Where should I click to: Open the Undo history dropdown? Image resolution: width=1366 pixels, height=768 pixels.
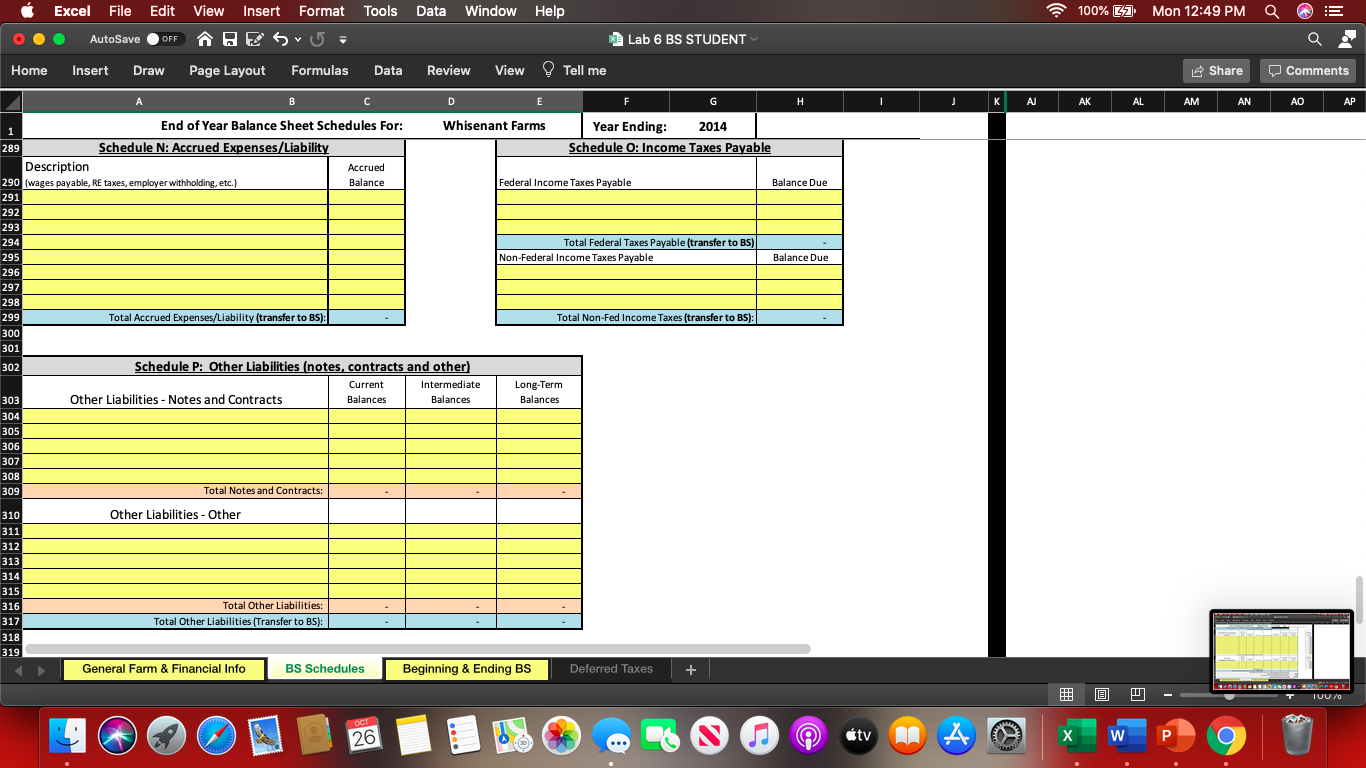pos(298,38)
